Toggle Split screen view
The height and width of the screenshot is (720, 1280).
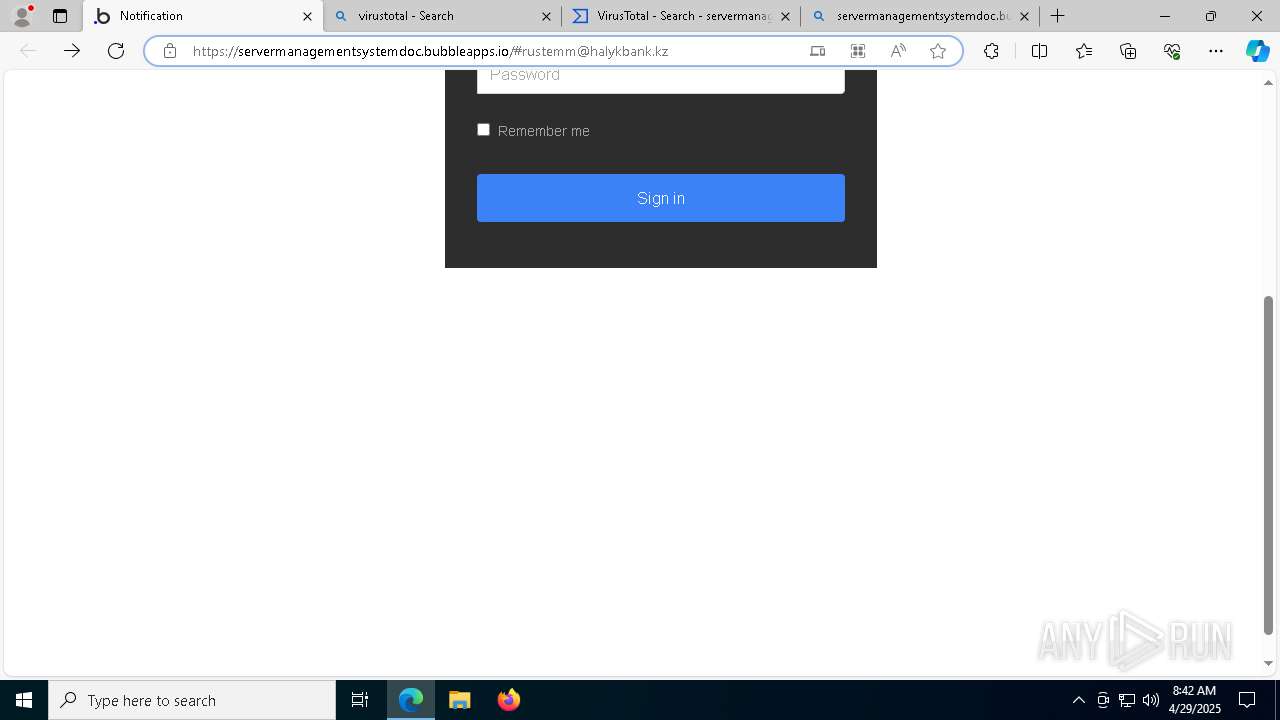pos(1039,51)
